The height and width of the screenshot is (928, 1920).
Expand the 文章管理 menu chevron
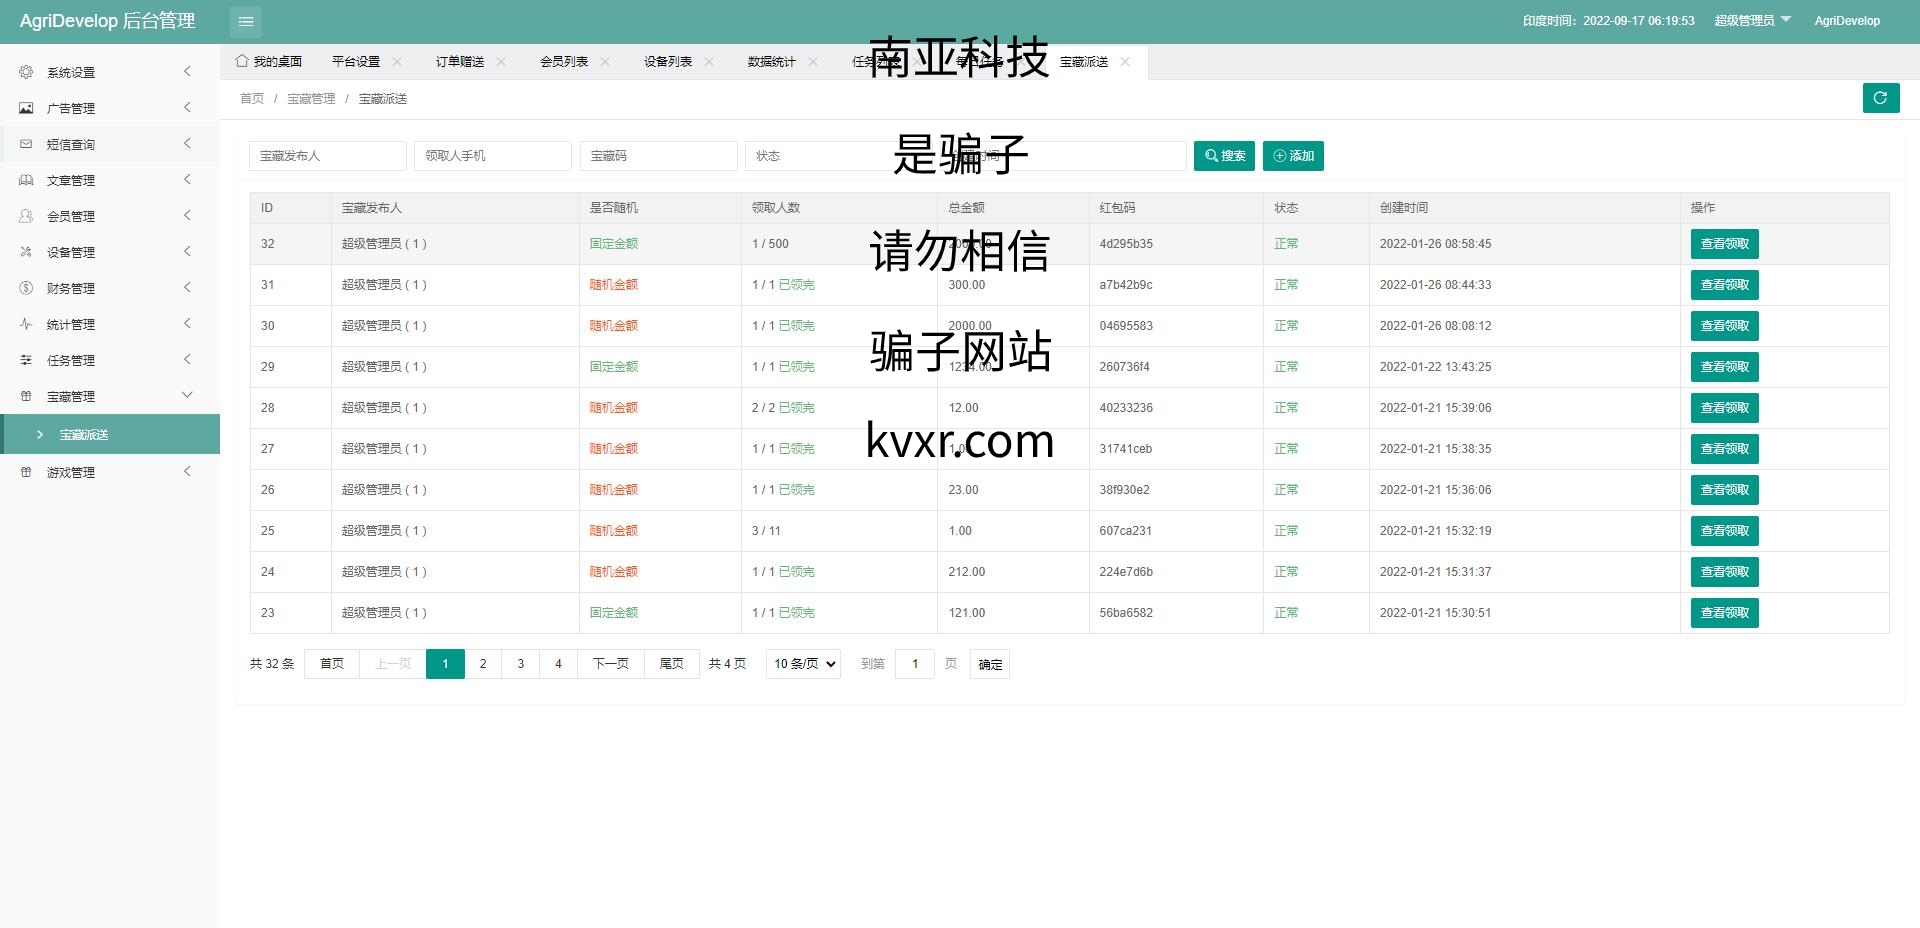click(187, 179)
